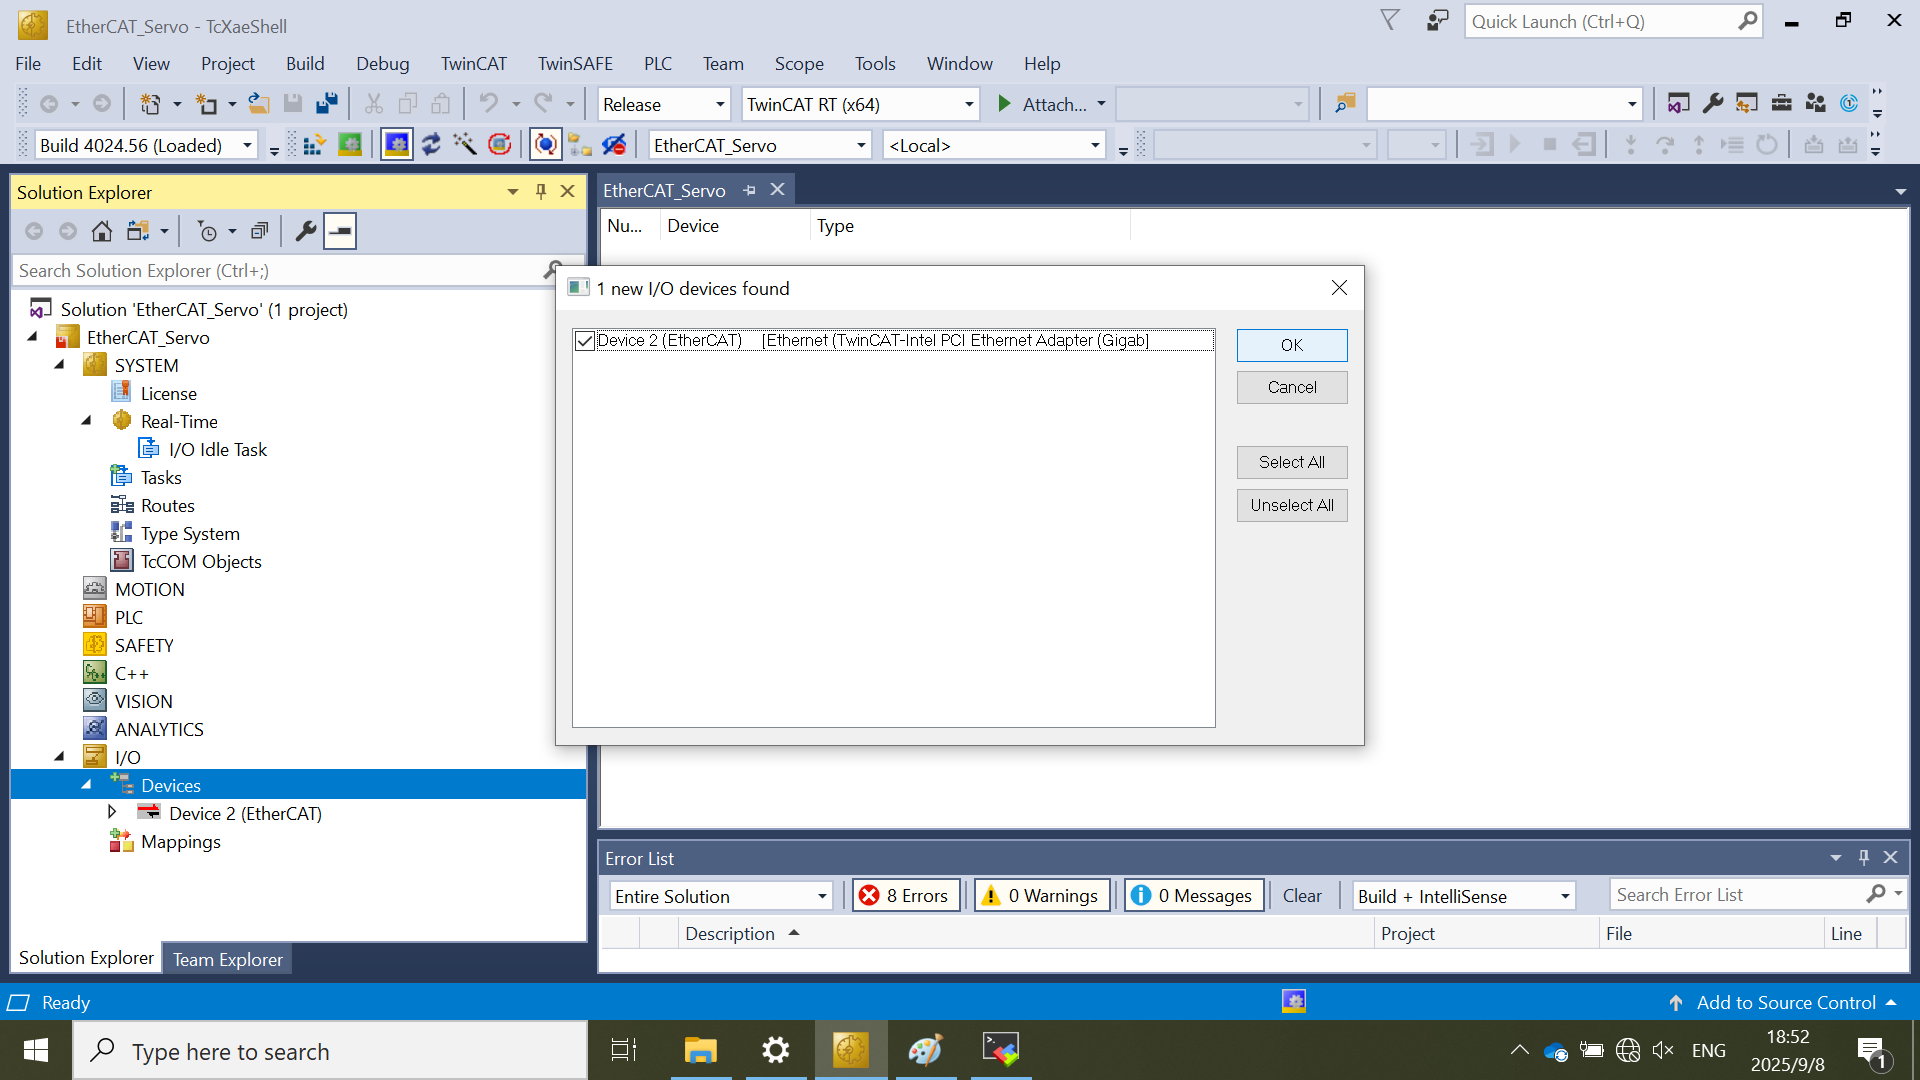
Task: Switch to the Team Explorer tab
Action: click(x=227, y=959)
